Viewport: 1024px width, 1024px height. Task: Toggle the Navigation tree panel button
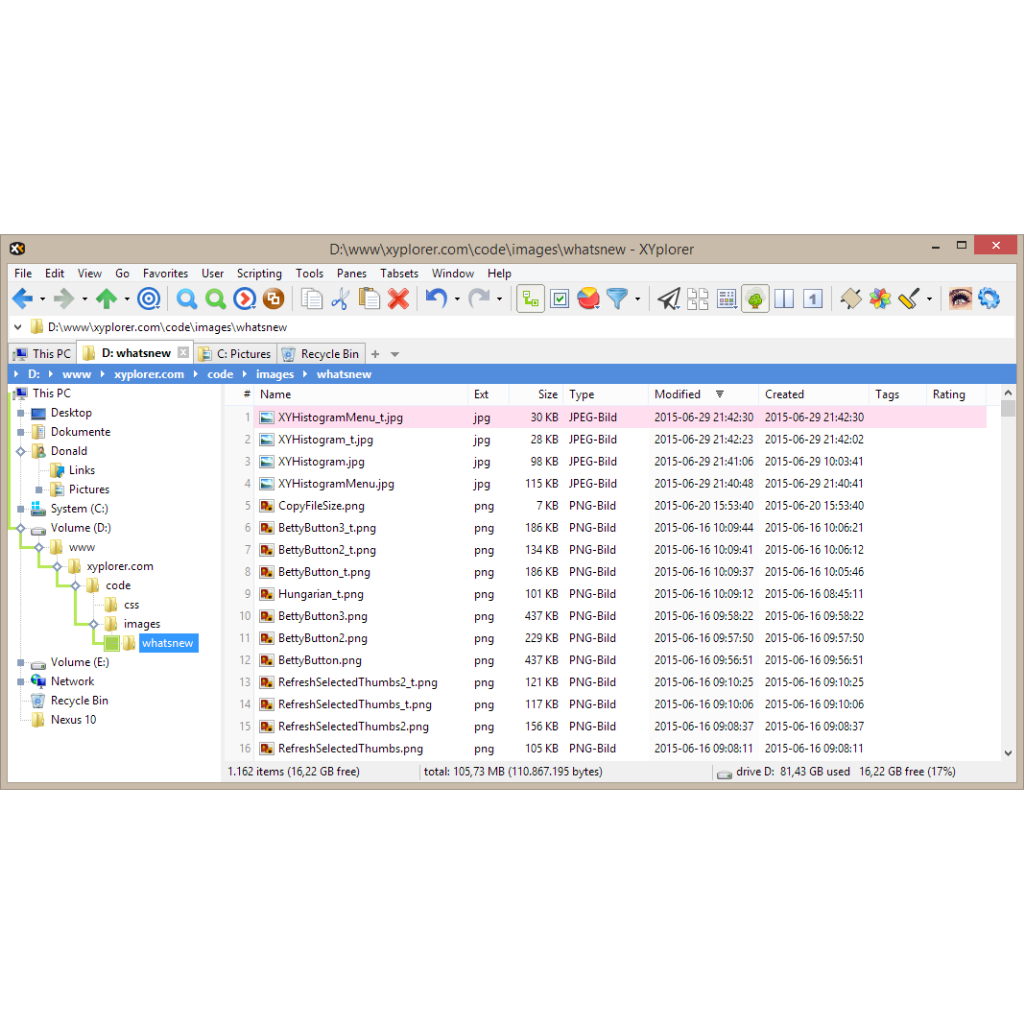click(530, 299)
